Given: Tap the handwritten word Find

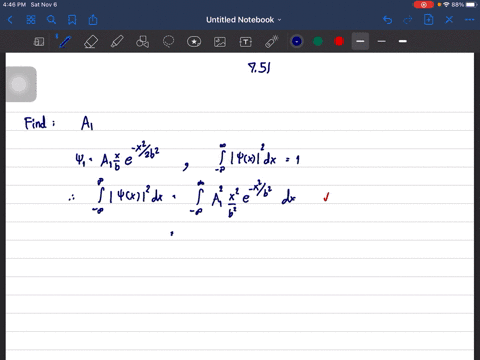Looking at the screenshot, I should coord(35,123).
